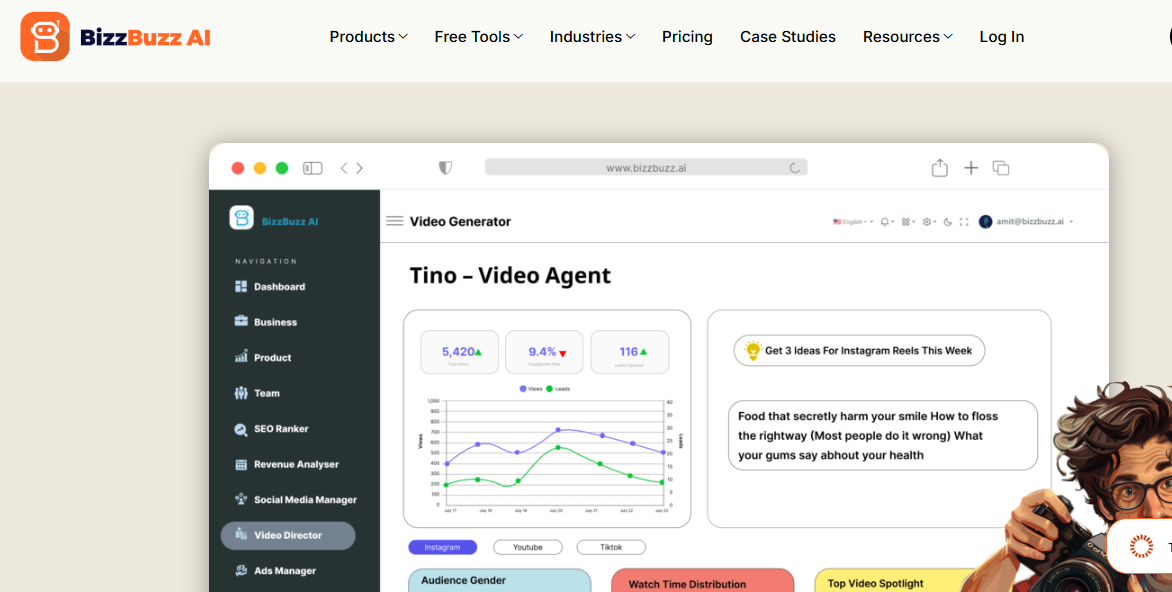Screen dimensions: 1172x592
Task: Toggle dark mode with the moon icon
Action: (947, 222)
